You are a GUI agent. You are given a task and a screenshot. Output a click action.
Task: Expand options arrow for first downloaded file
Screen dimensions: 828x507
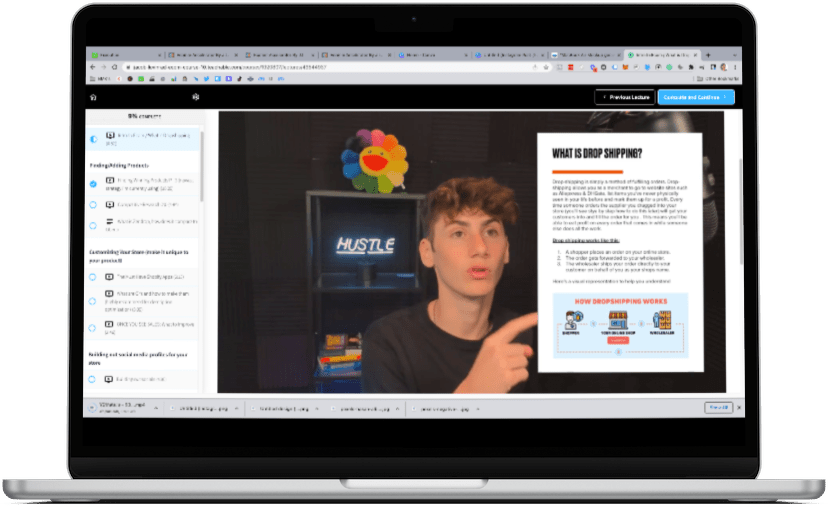[156, 408]
